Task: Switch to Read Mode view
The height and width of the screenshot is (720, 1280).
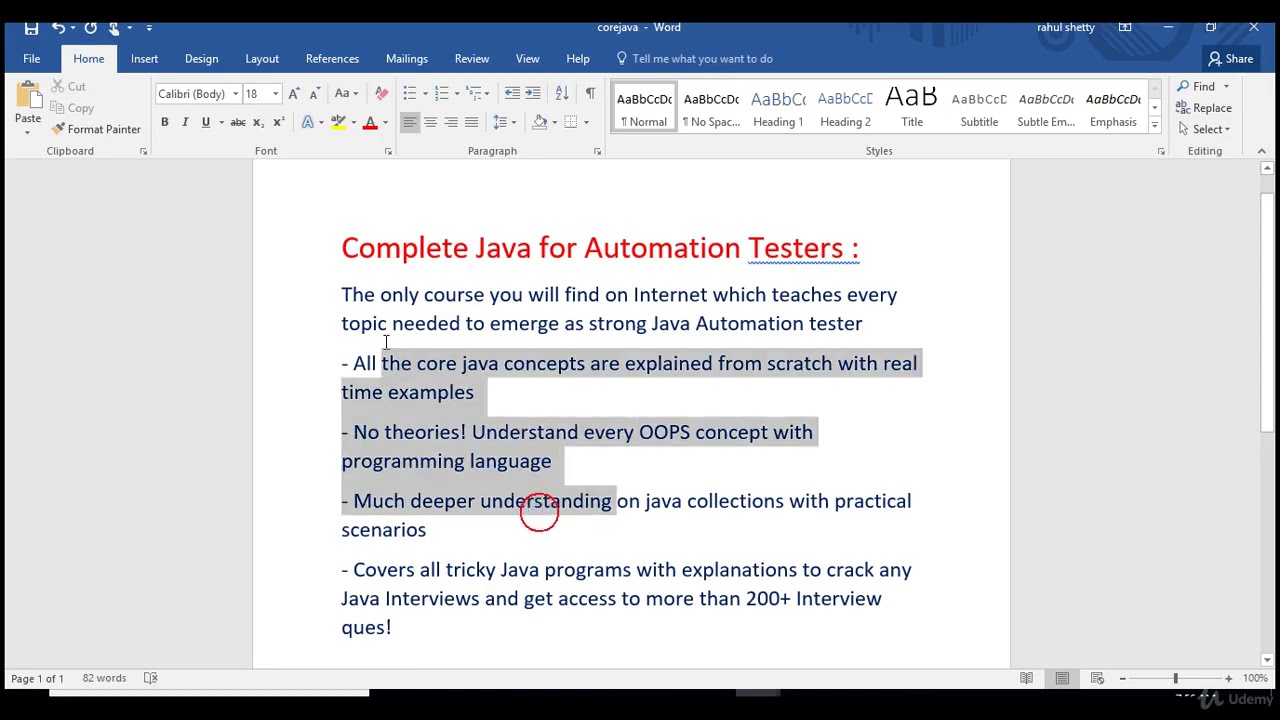Action: 1026,679
